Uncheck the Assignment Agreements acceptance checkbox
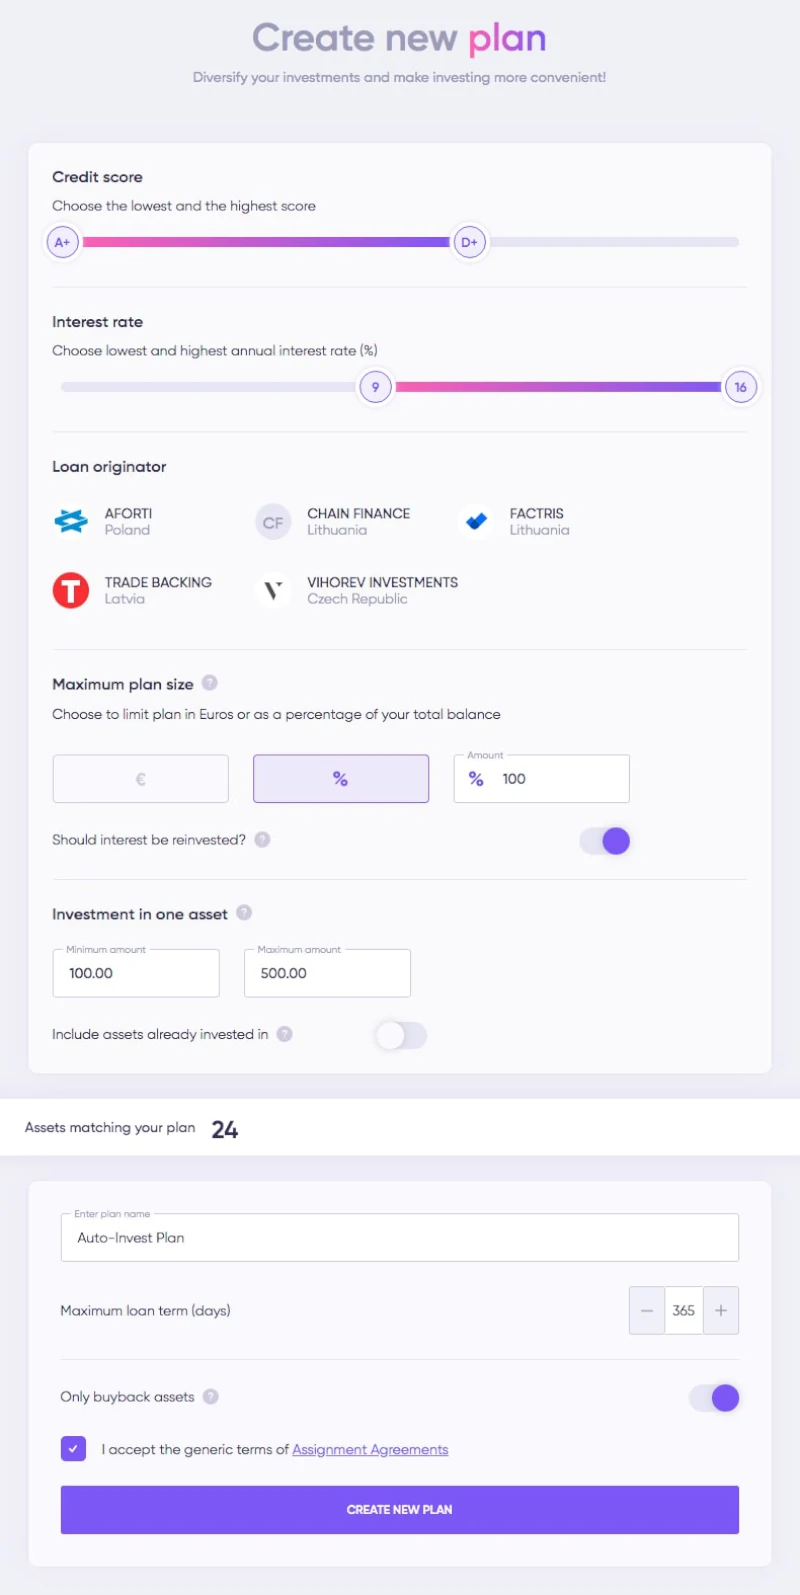 pyautogui.click(x=73, y=1449)
